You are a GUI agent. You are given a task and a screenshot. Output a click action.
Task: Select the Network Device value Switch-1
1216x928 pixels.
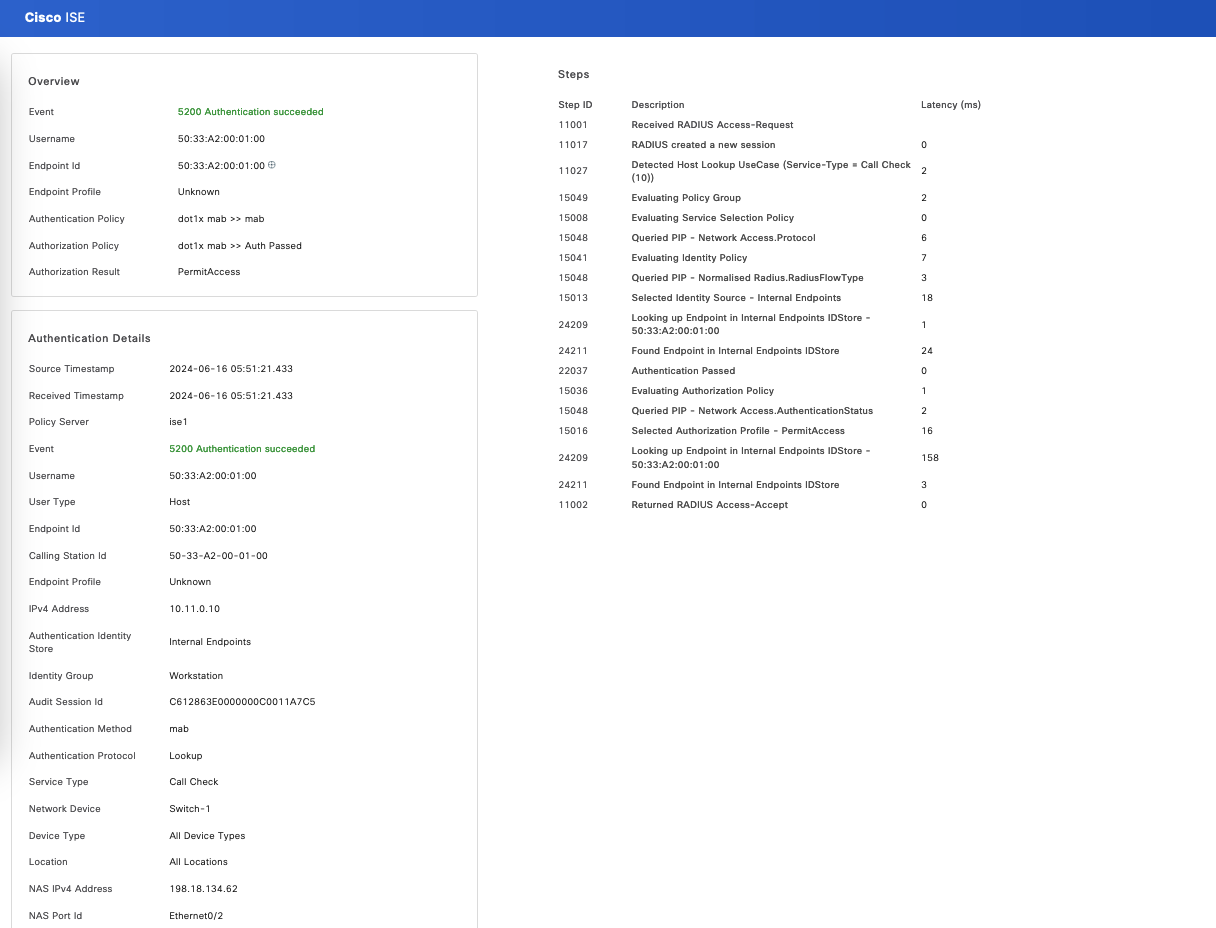pyautogui.click(x=190, y=809)
